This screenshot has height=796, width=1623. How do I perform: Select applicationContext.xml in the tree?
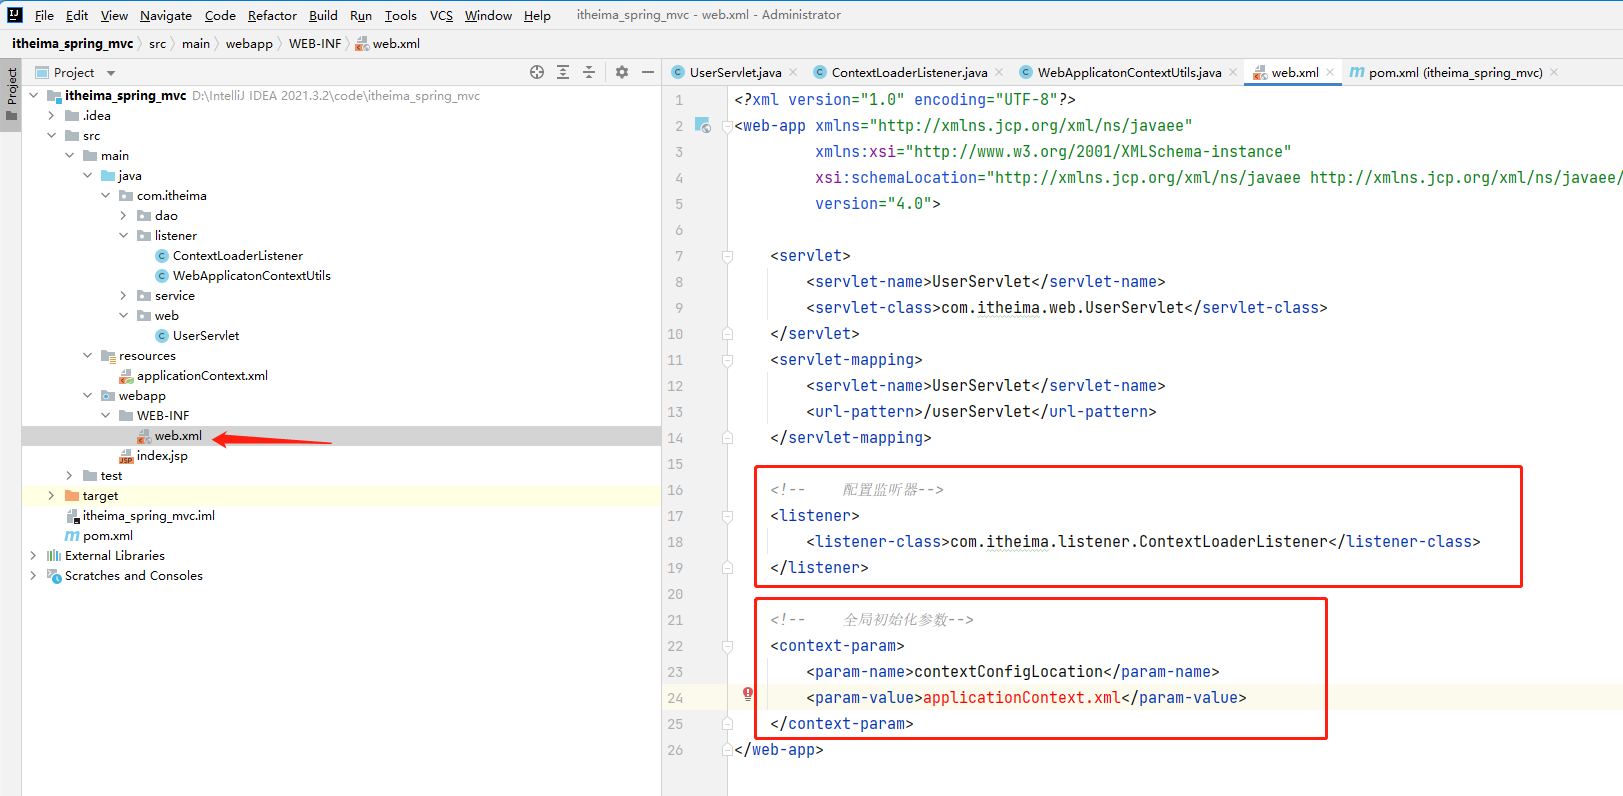[202, 376]
